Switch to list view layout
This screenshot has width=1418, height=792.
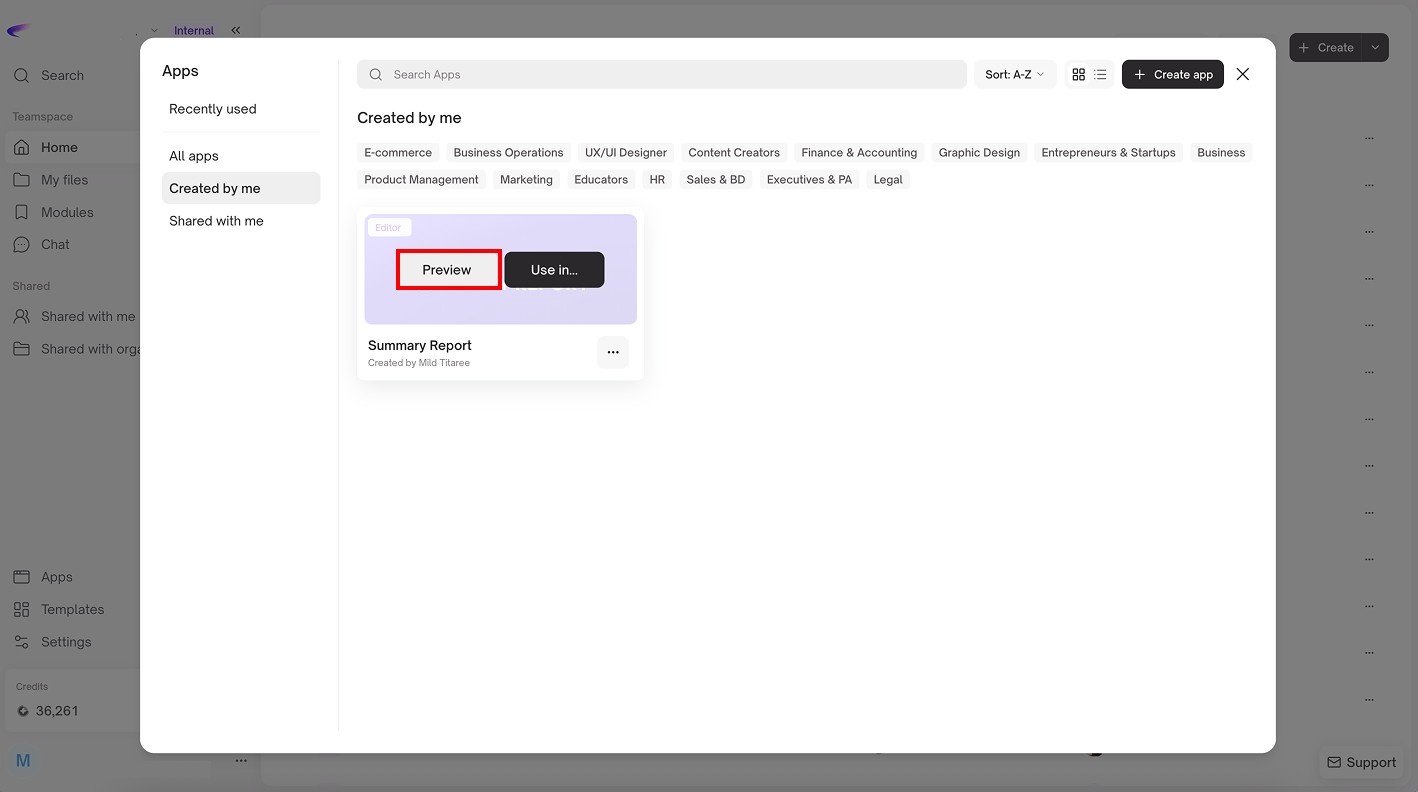pos(1100,75)
